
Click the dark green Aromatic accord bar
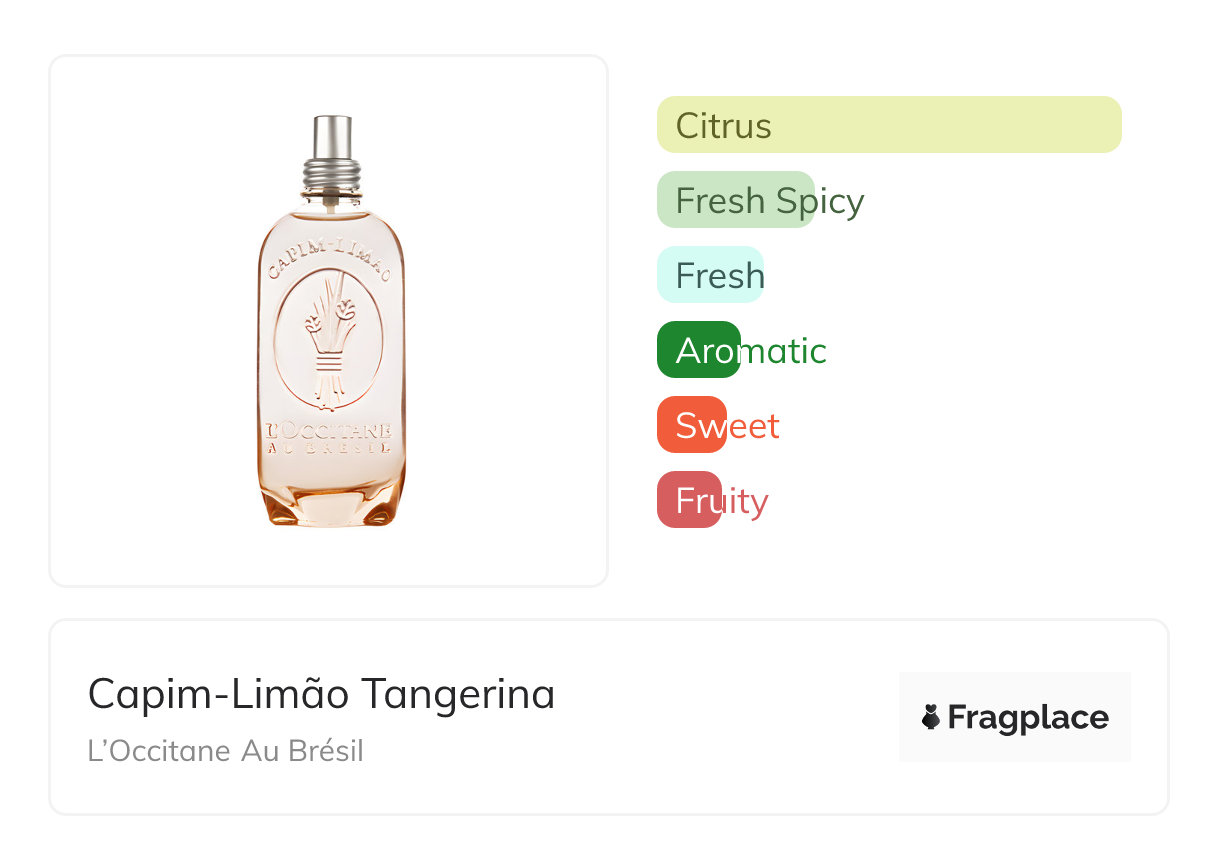point(698,350)
